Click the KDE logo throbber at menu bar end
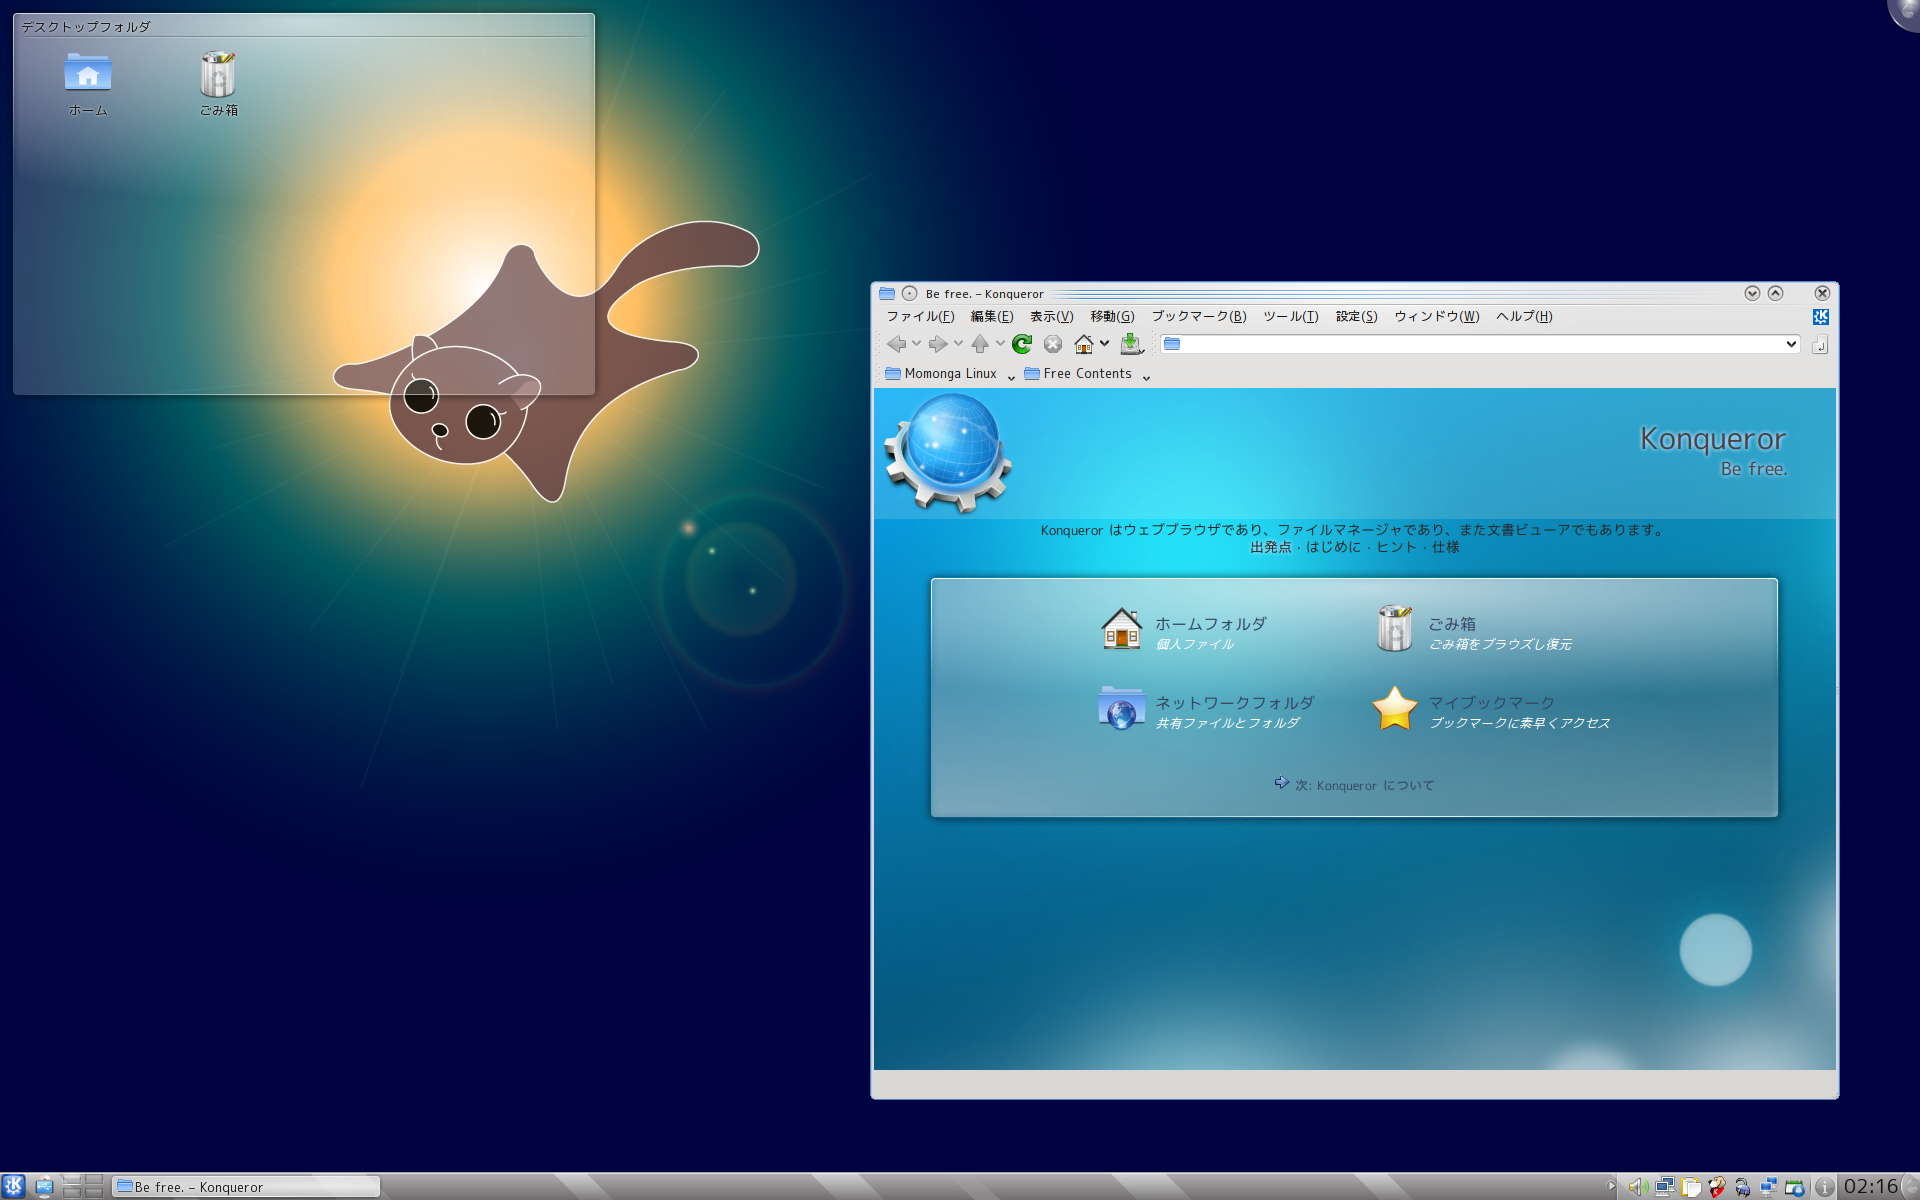This screenshot has width=1920, height=1200. [1821, 317]
